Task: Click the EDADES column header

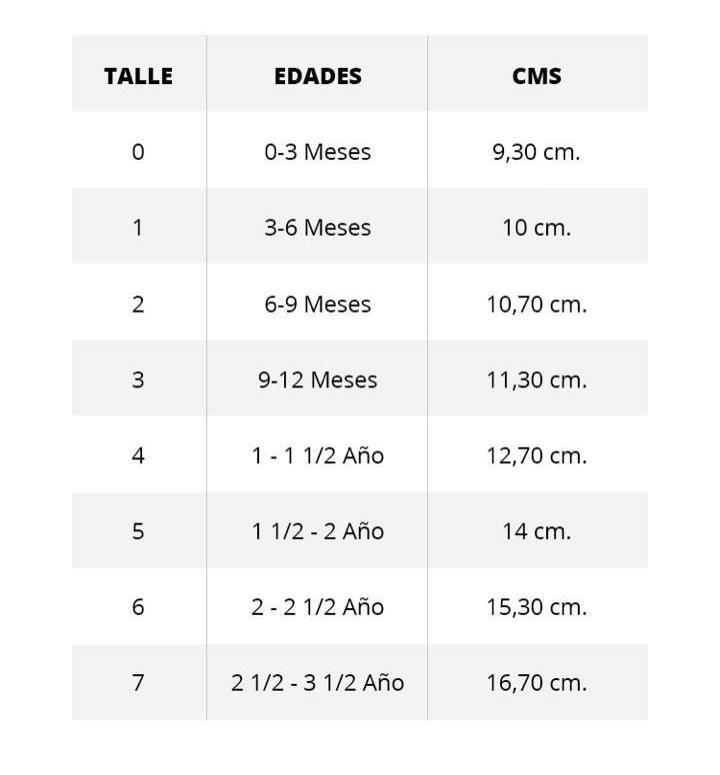Action: (x=317, y=76)
